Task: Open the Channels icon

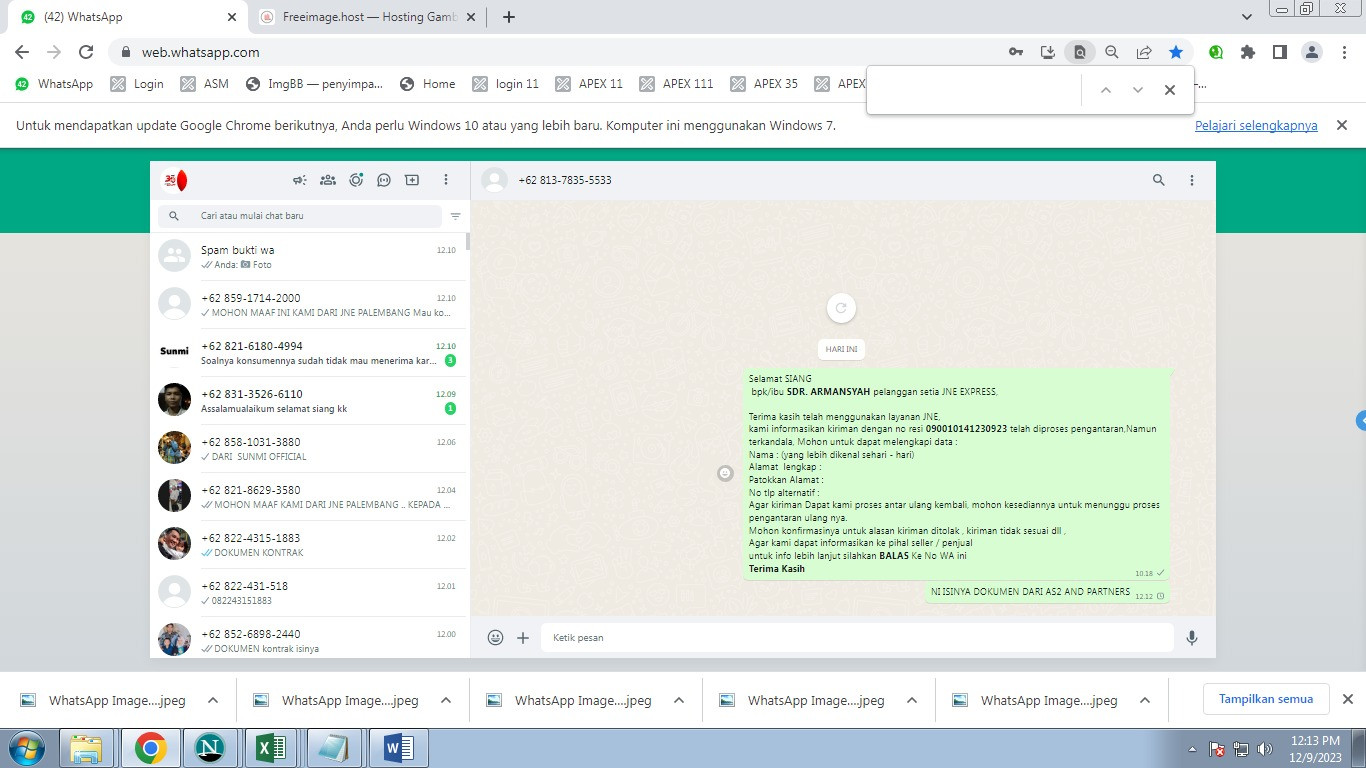Action: coord(383,180)
